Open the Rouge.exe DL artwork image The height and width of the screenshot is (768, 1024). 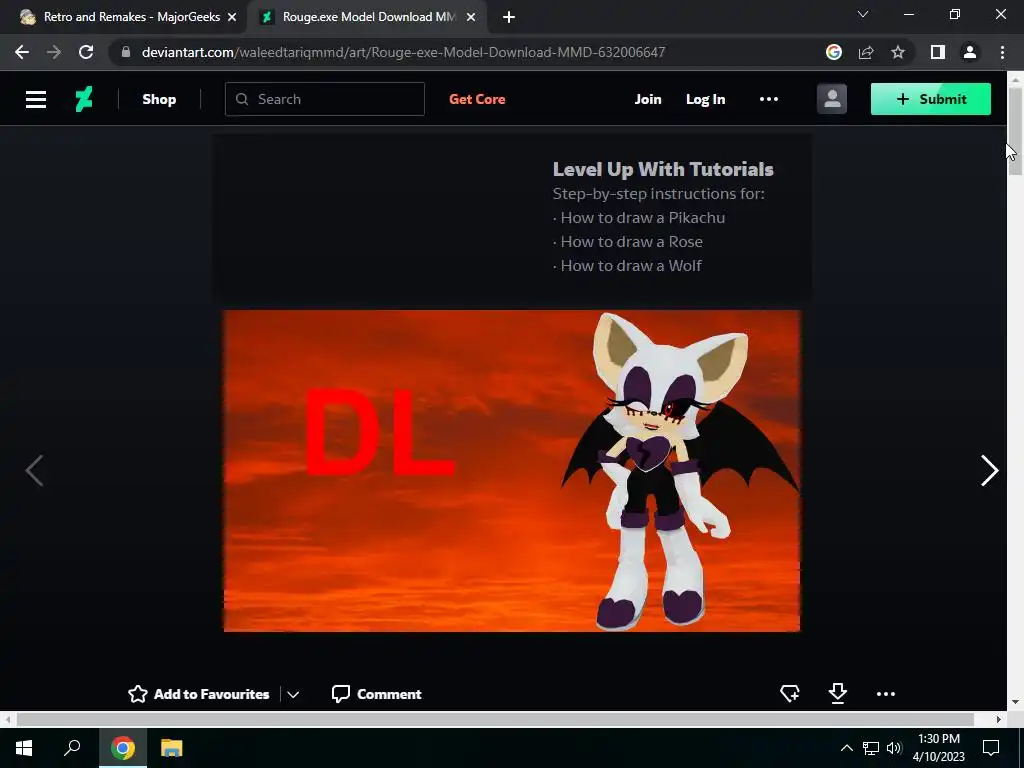[x=512, y=471]
